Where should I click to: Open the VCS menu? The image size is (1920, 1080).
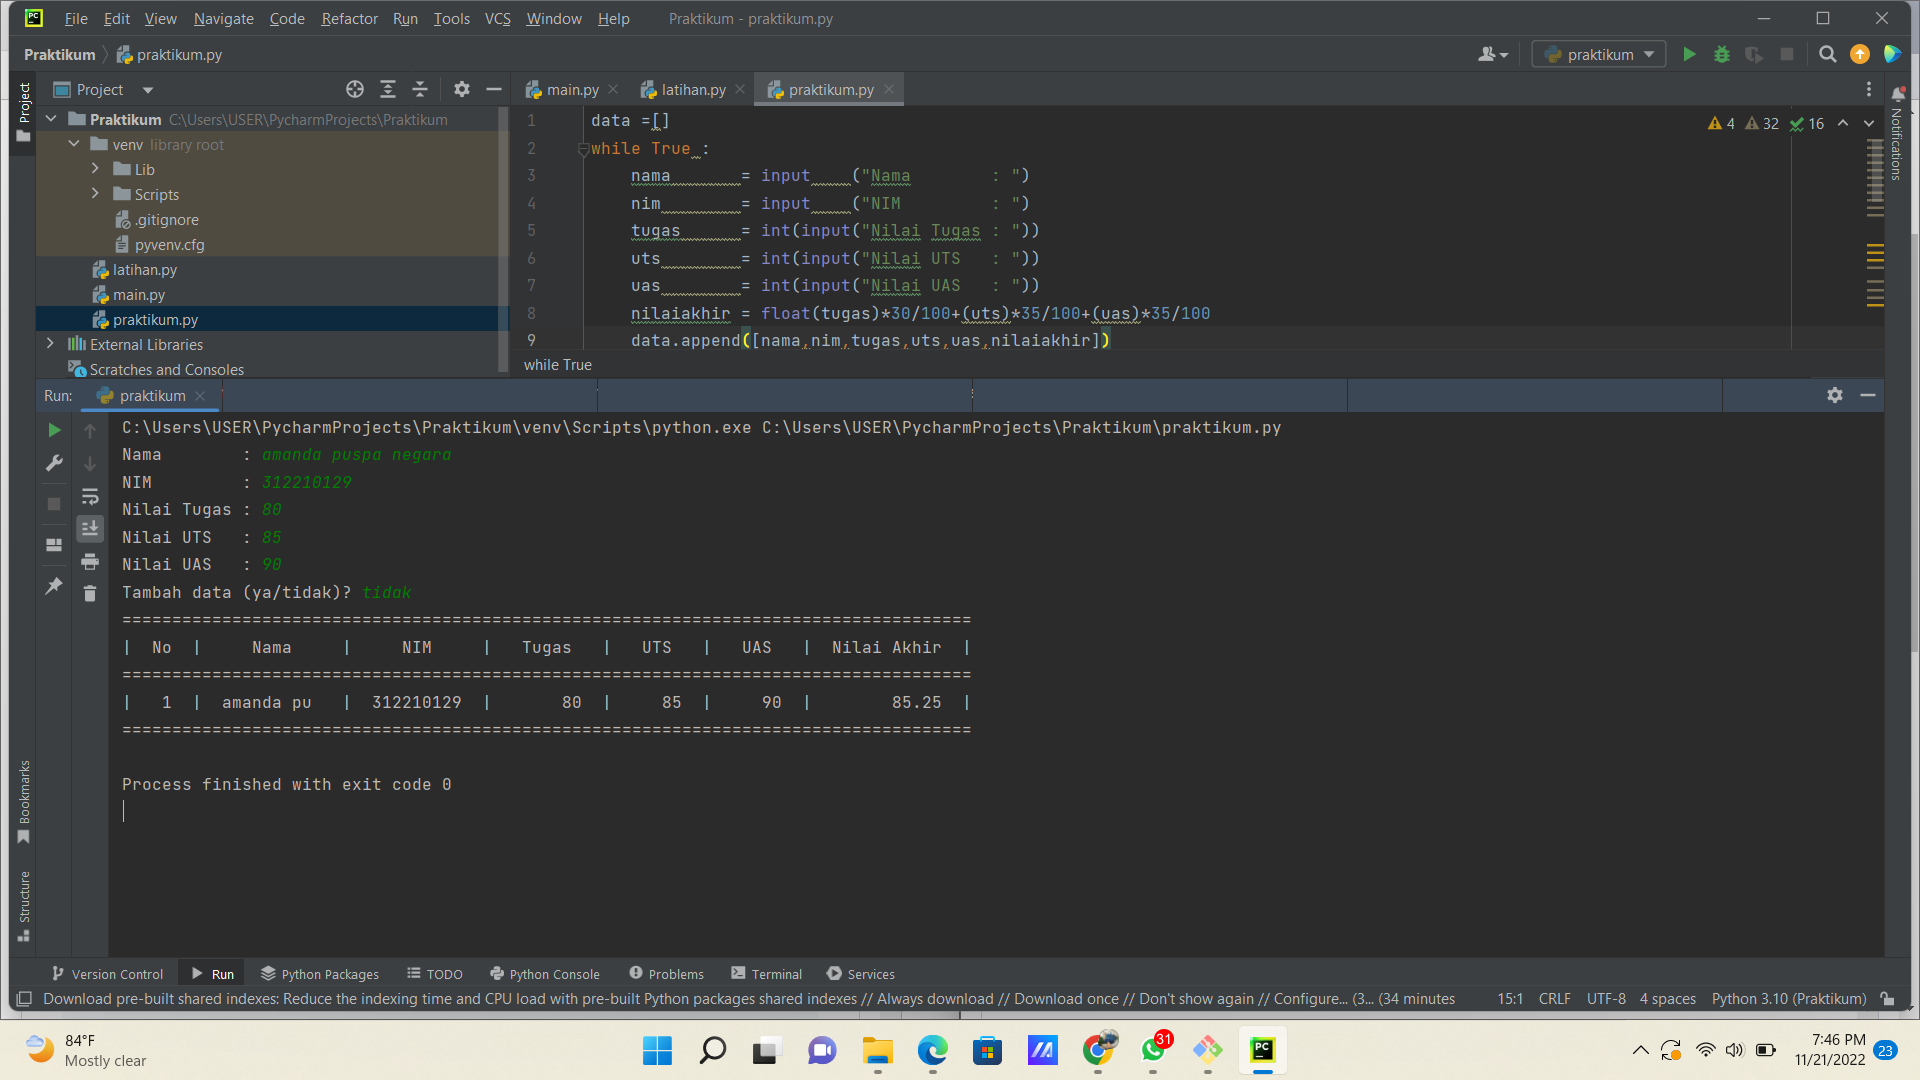pyautogui.click(x=497, y=18)
